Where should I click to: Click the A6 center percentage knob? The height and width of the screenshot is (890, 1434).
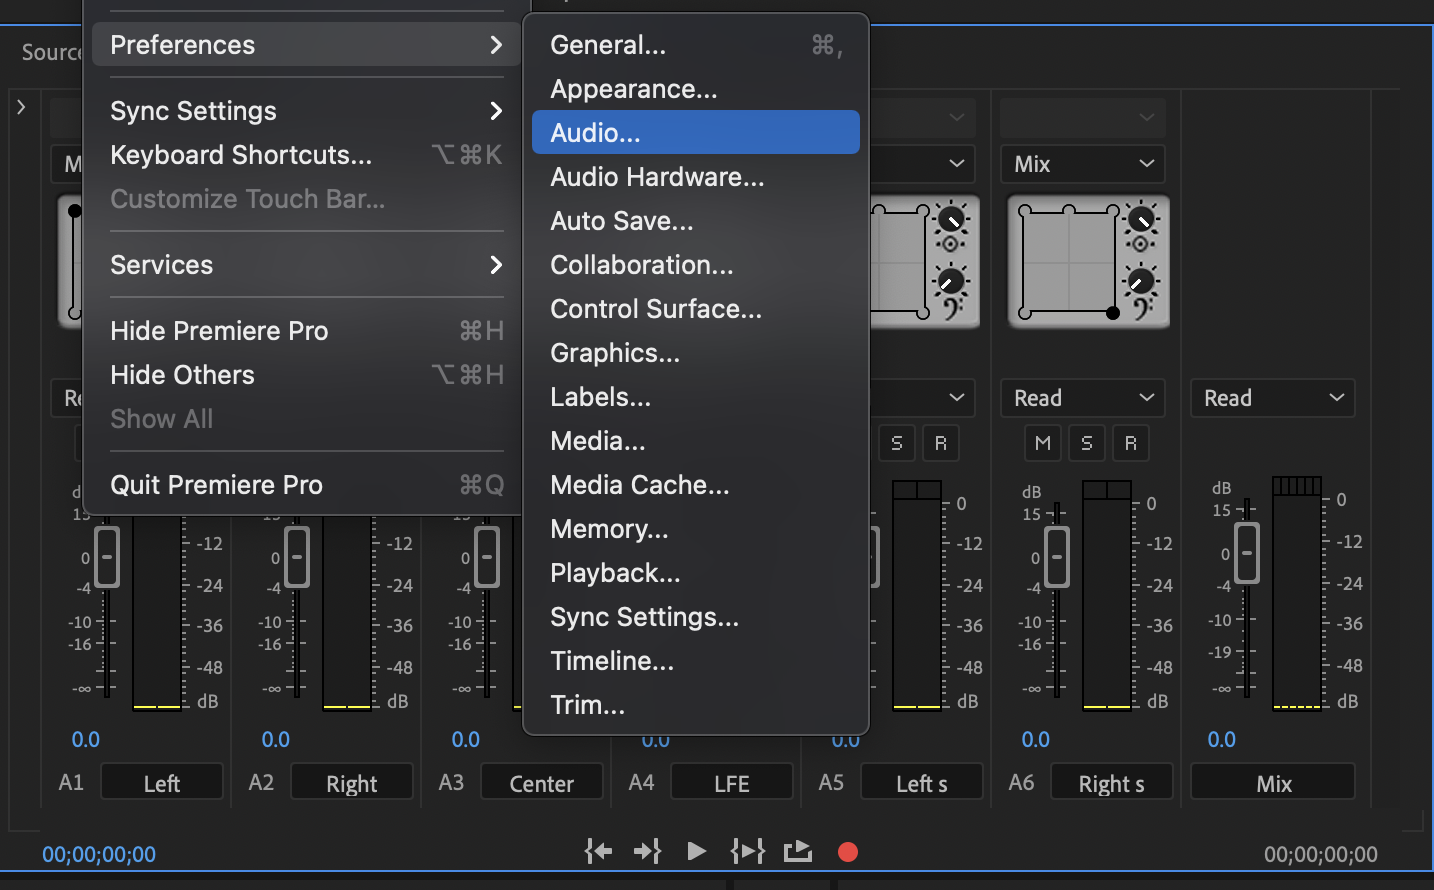point(1141,218)
